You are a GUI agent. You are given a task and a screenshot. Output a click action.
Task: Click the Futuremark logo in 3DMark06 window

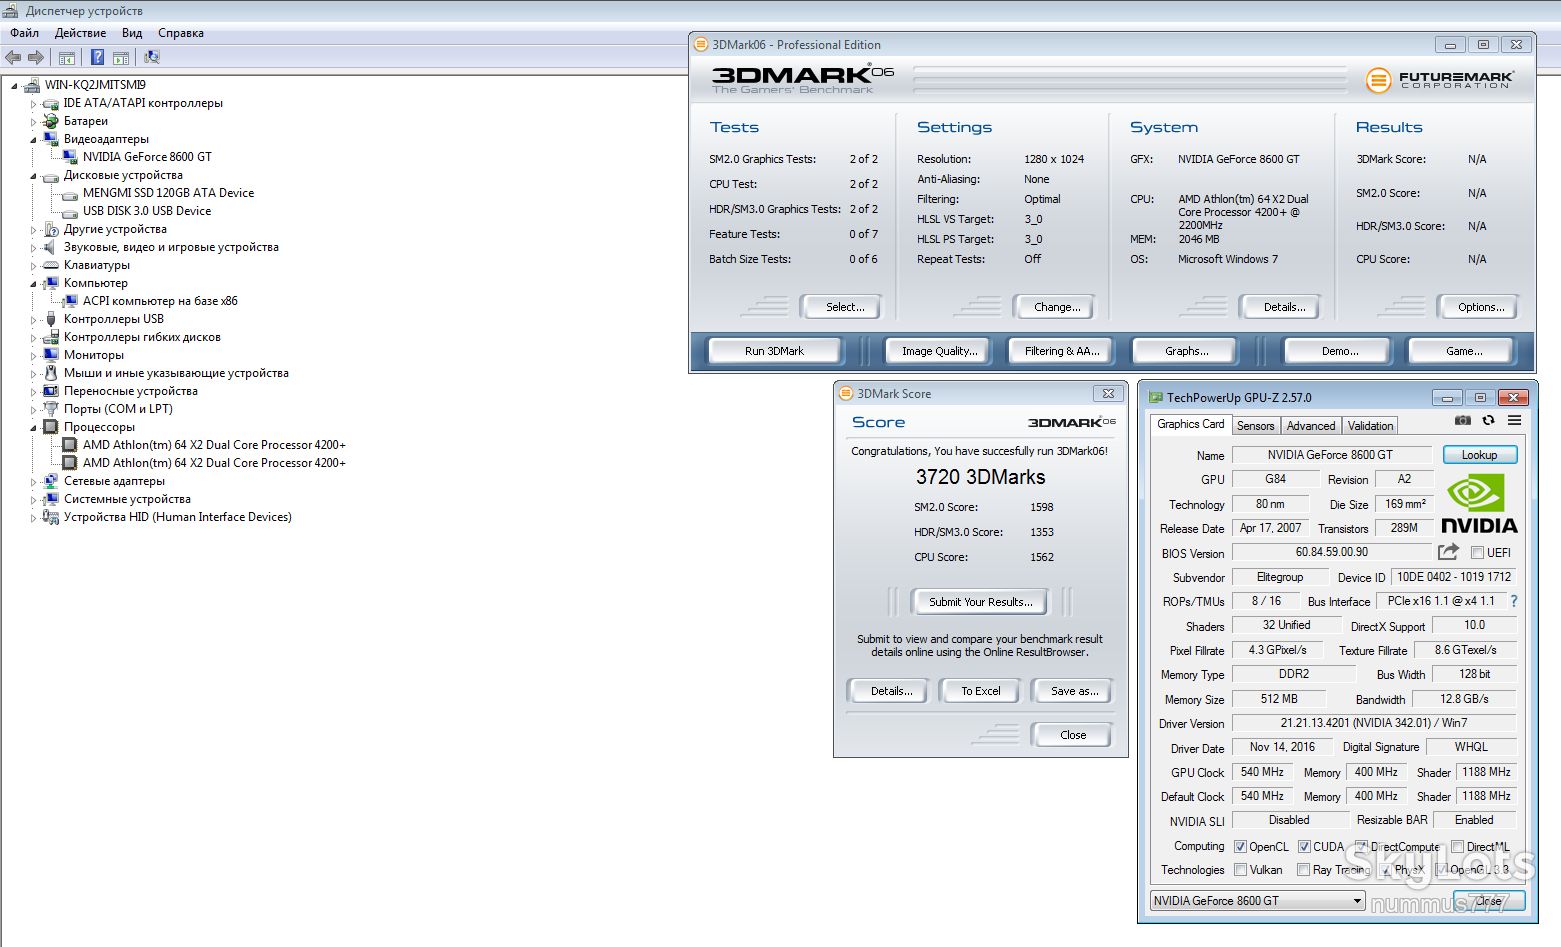point(1440,79)
